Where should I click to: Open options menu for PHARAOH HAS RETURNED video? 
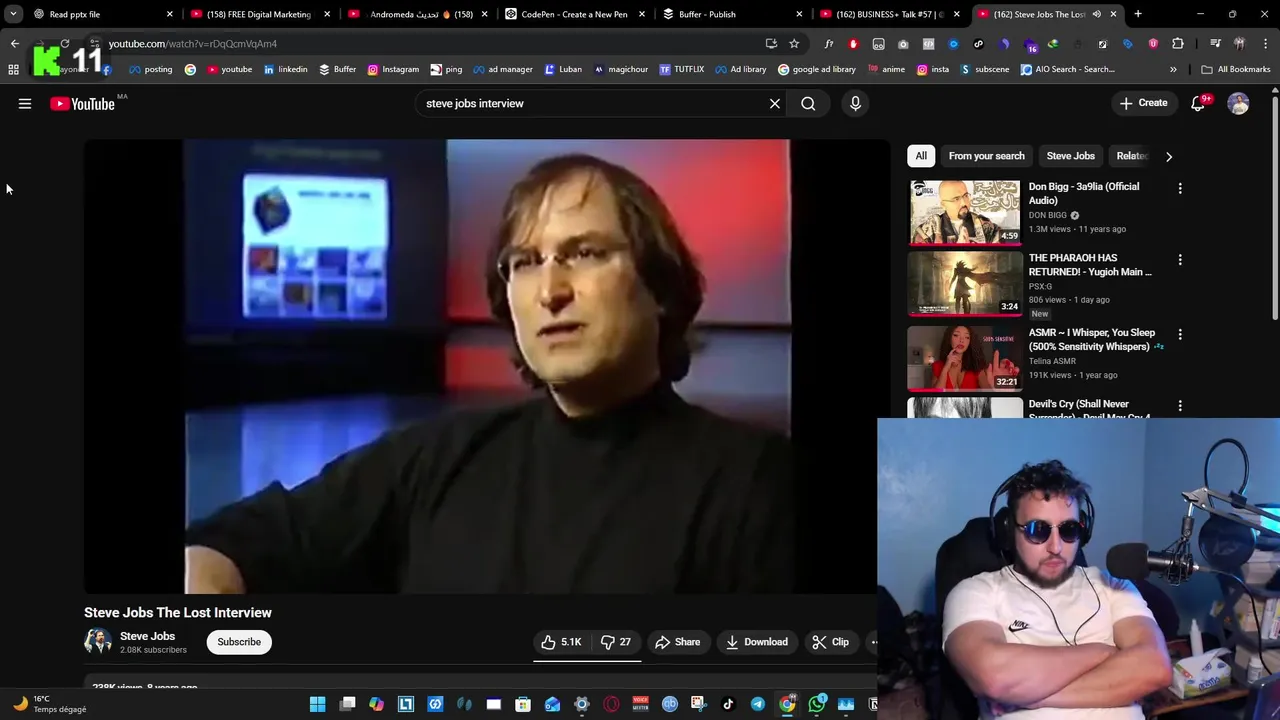(1180, 260)
